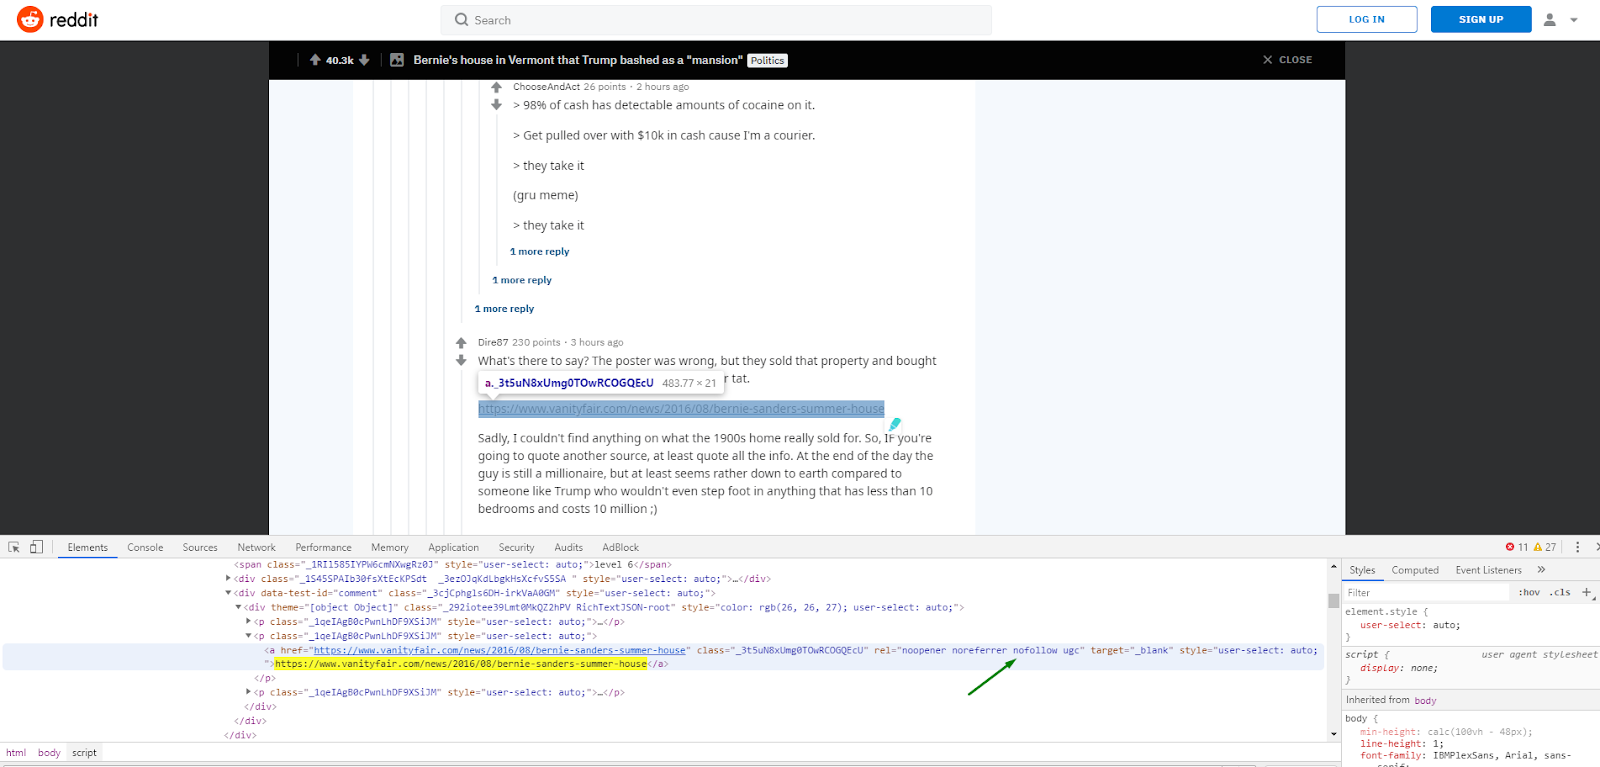
Task: Upvote ChooseAndAct's comment
Action: click(x=496, y=88)
